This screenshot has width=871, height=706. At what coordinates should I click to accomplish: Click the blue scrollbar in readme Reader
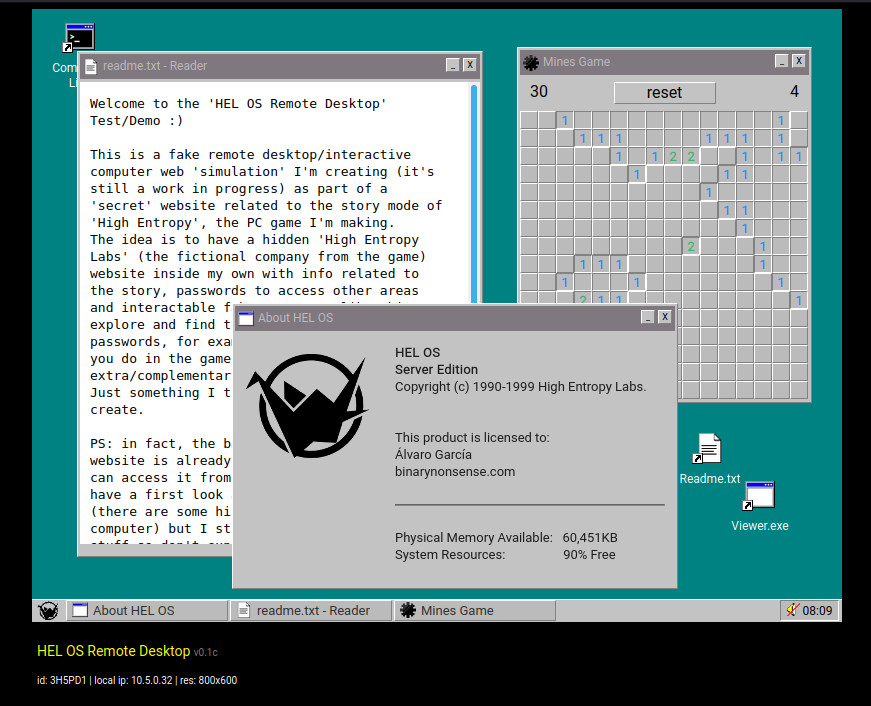pos(474,194)
